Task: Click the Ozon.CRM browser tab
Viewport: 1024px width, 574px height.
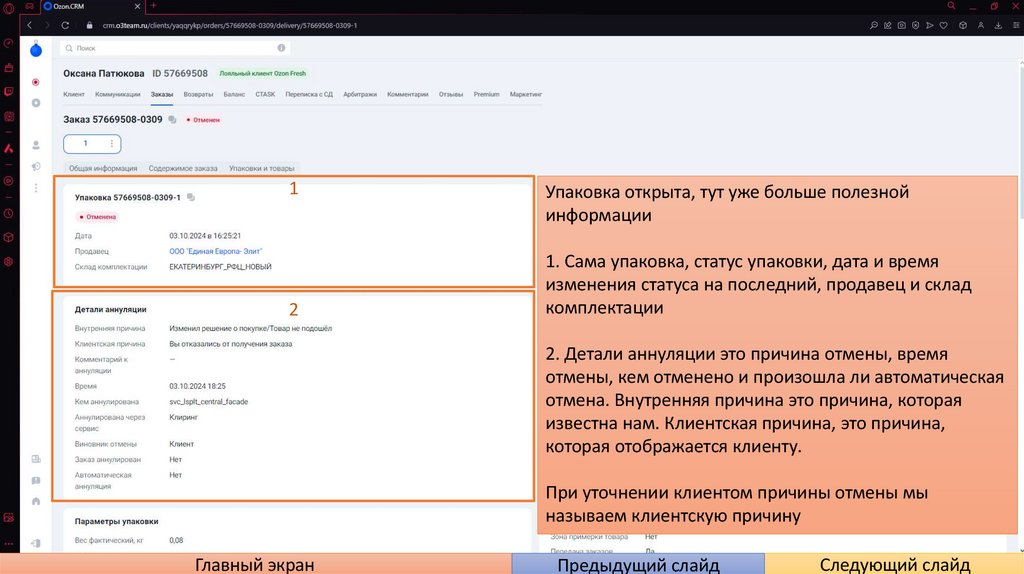Action: point(91,7)
